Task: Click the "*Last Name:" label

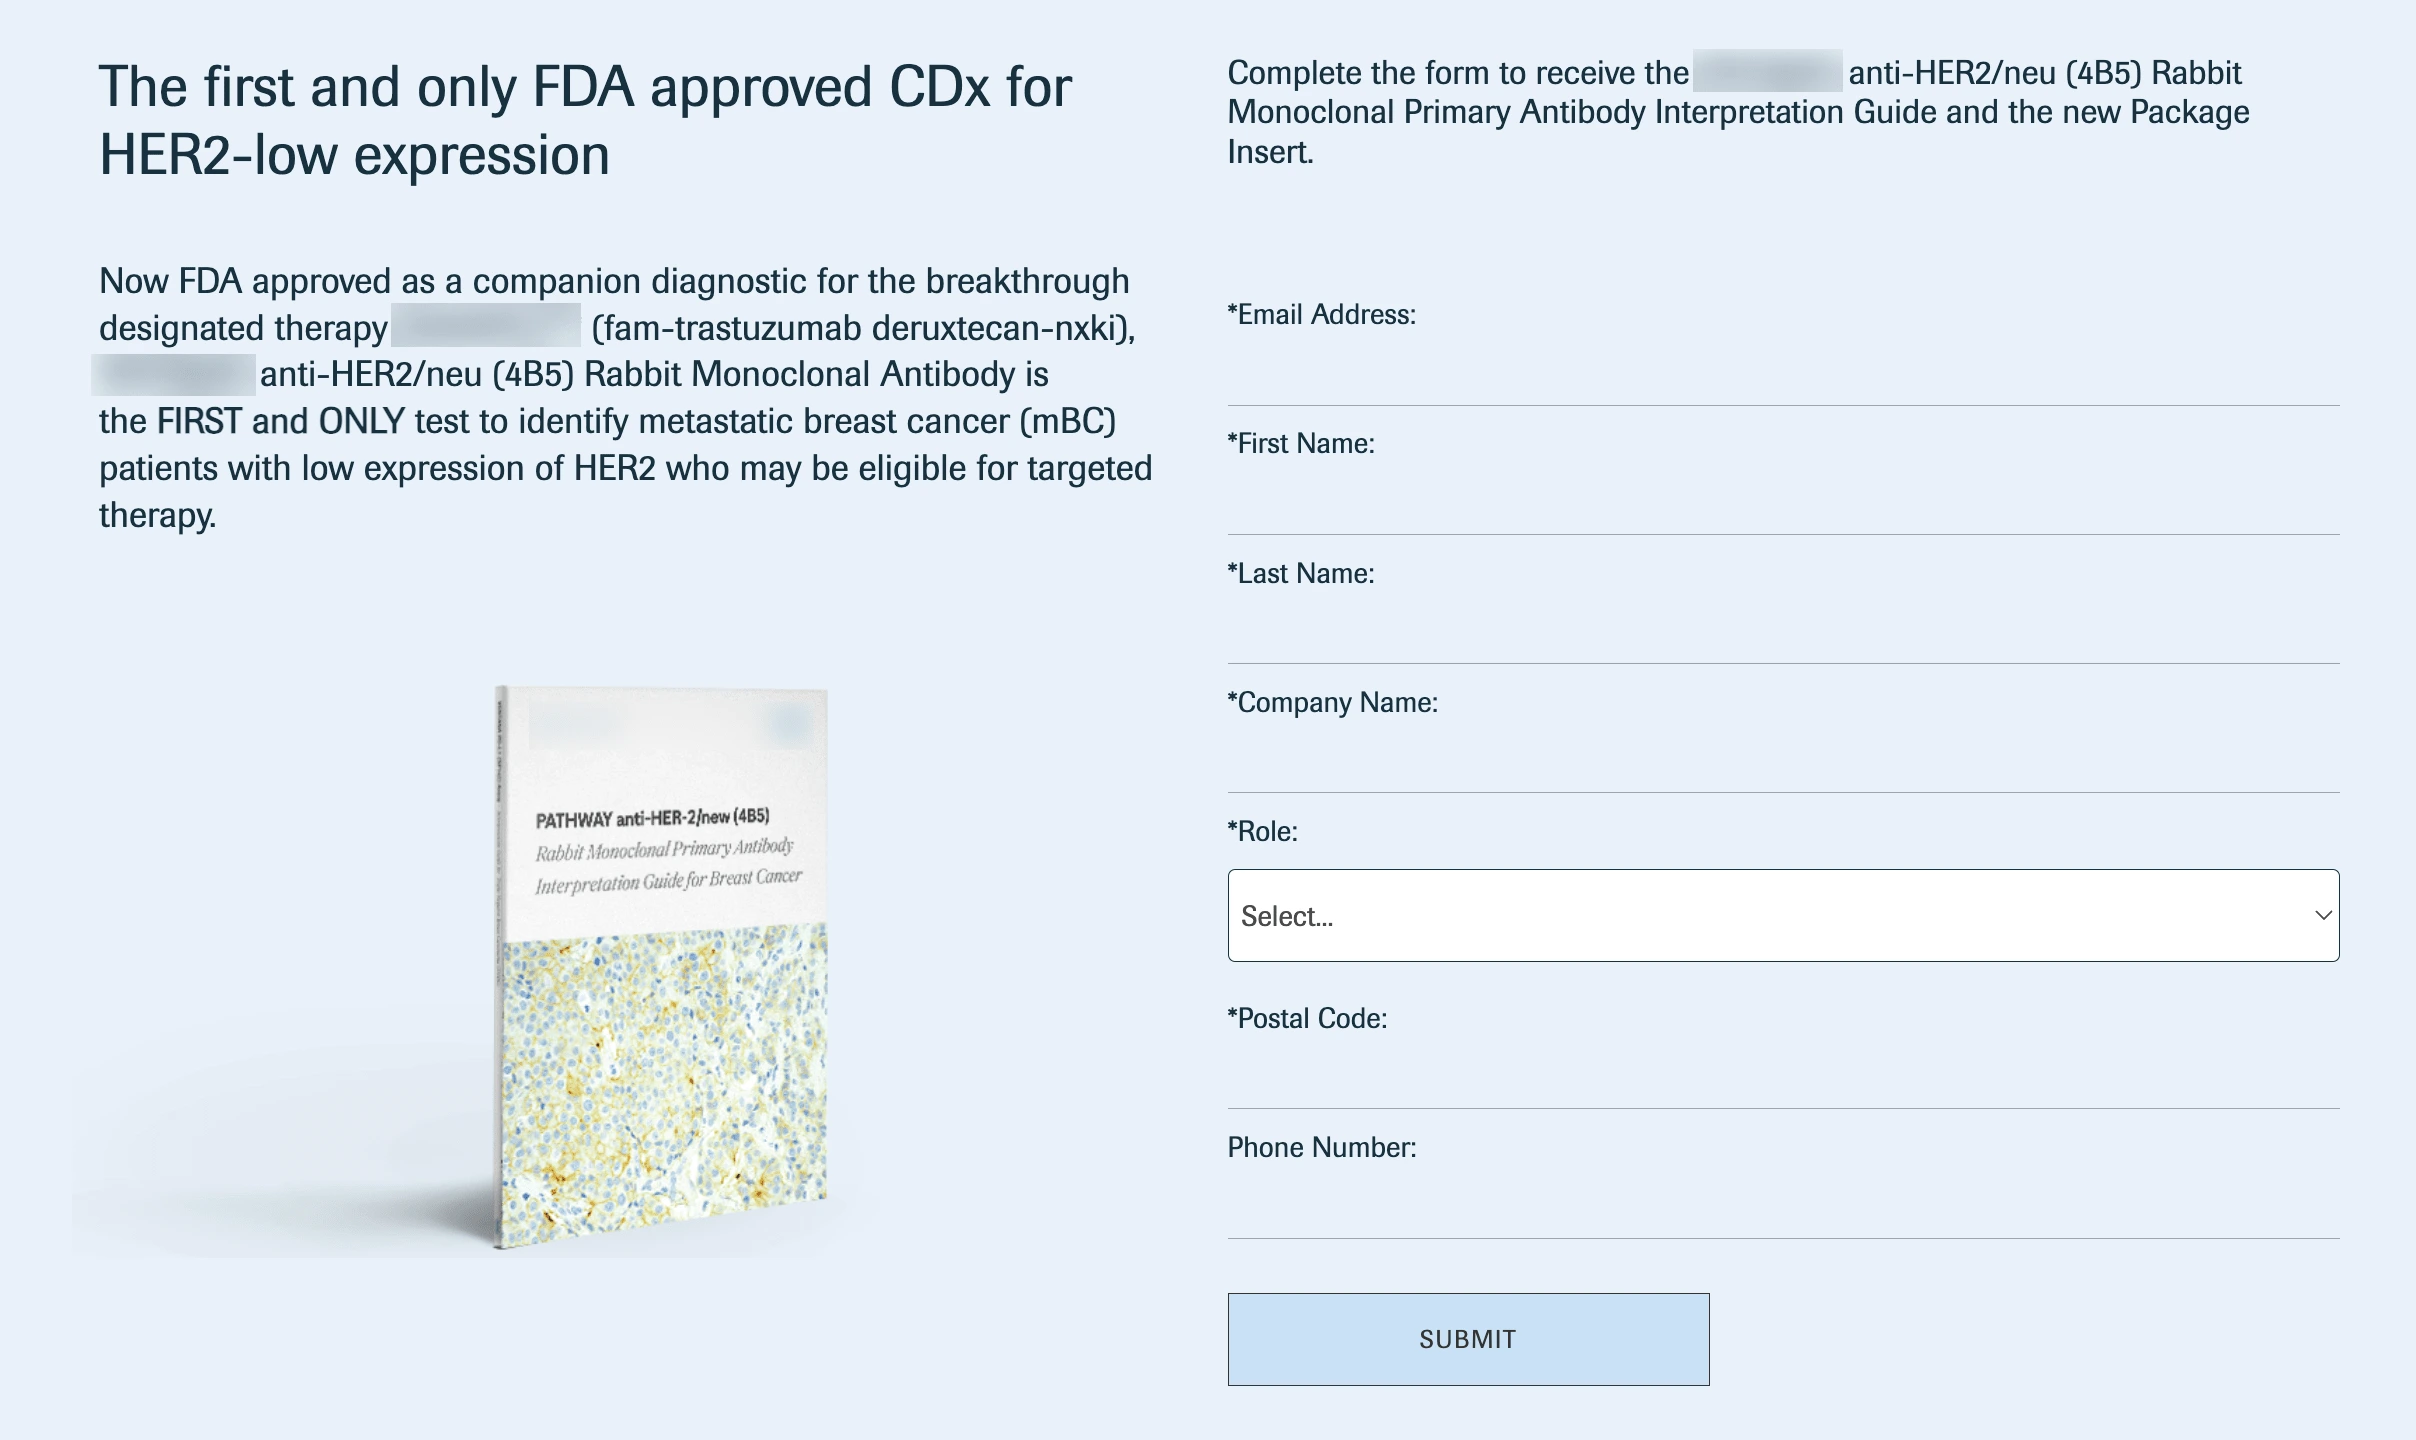Action: click(x=1300, y=574)
